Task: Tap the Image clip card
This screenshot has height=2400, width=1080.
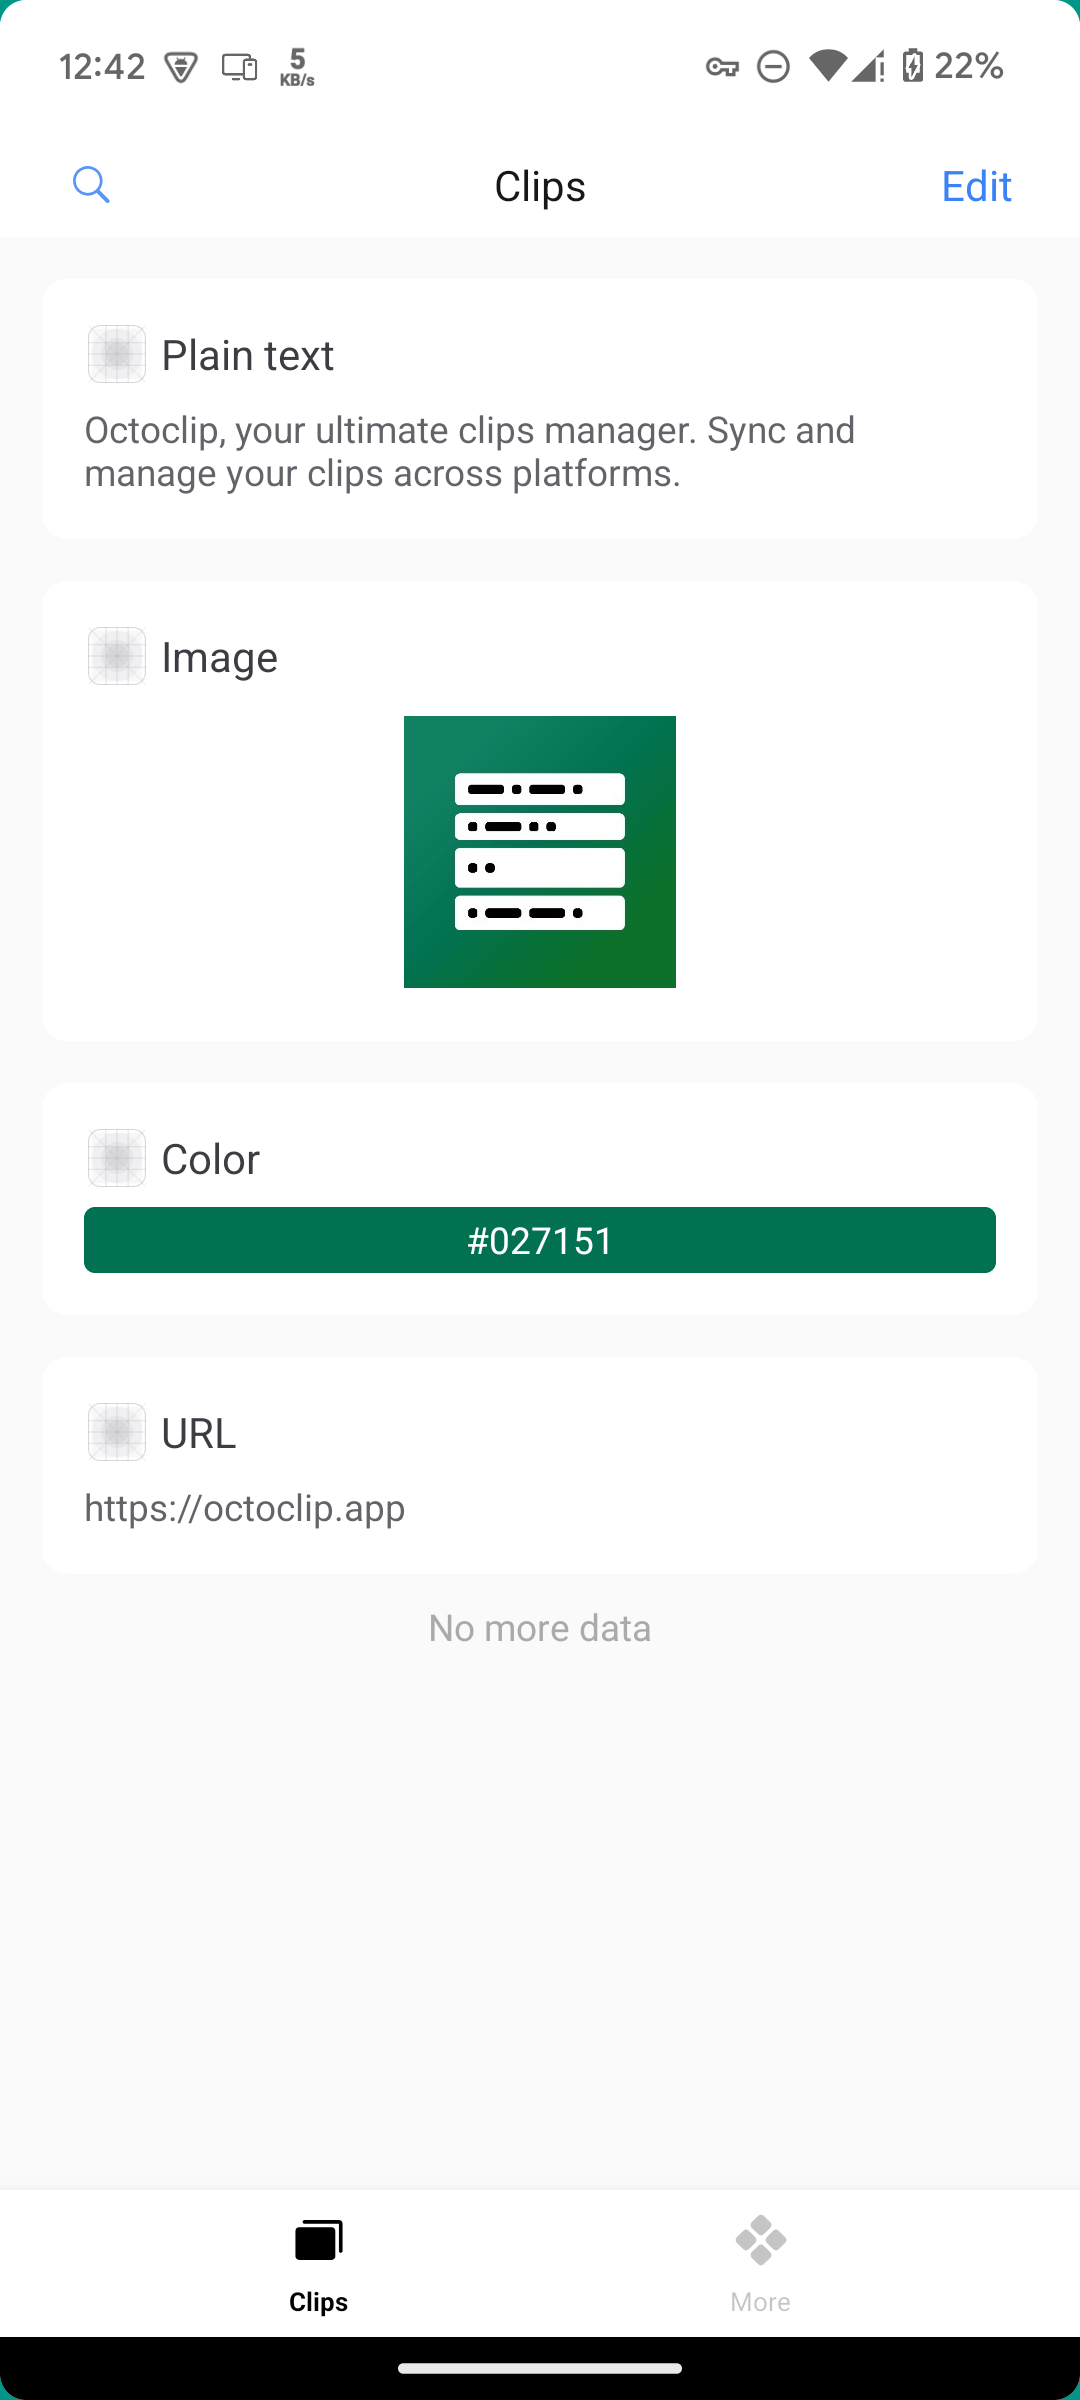Action: tap(540, 808)
